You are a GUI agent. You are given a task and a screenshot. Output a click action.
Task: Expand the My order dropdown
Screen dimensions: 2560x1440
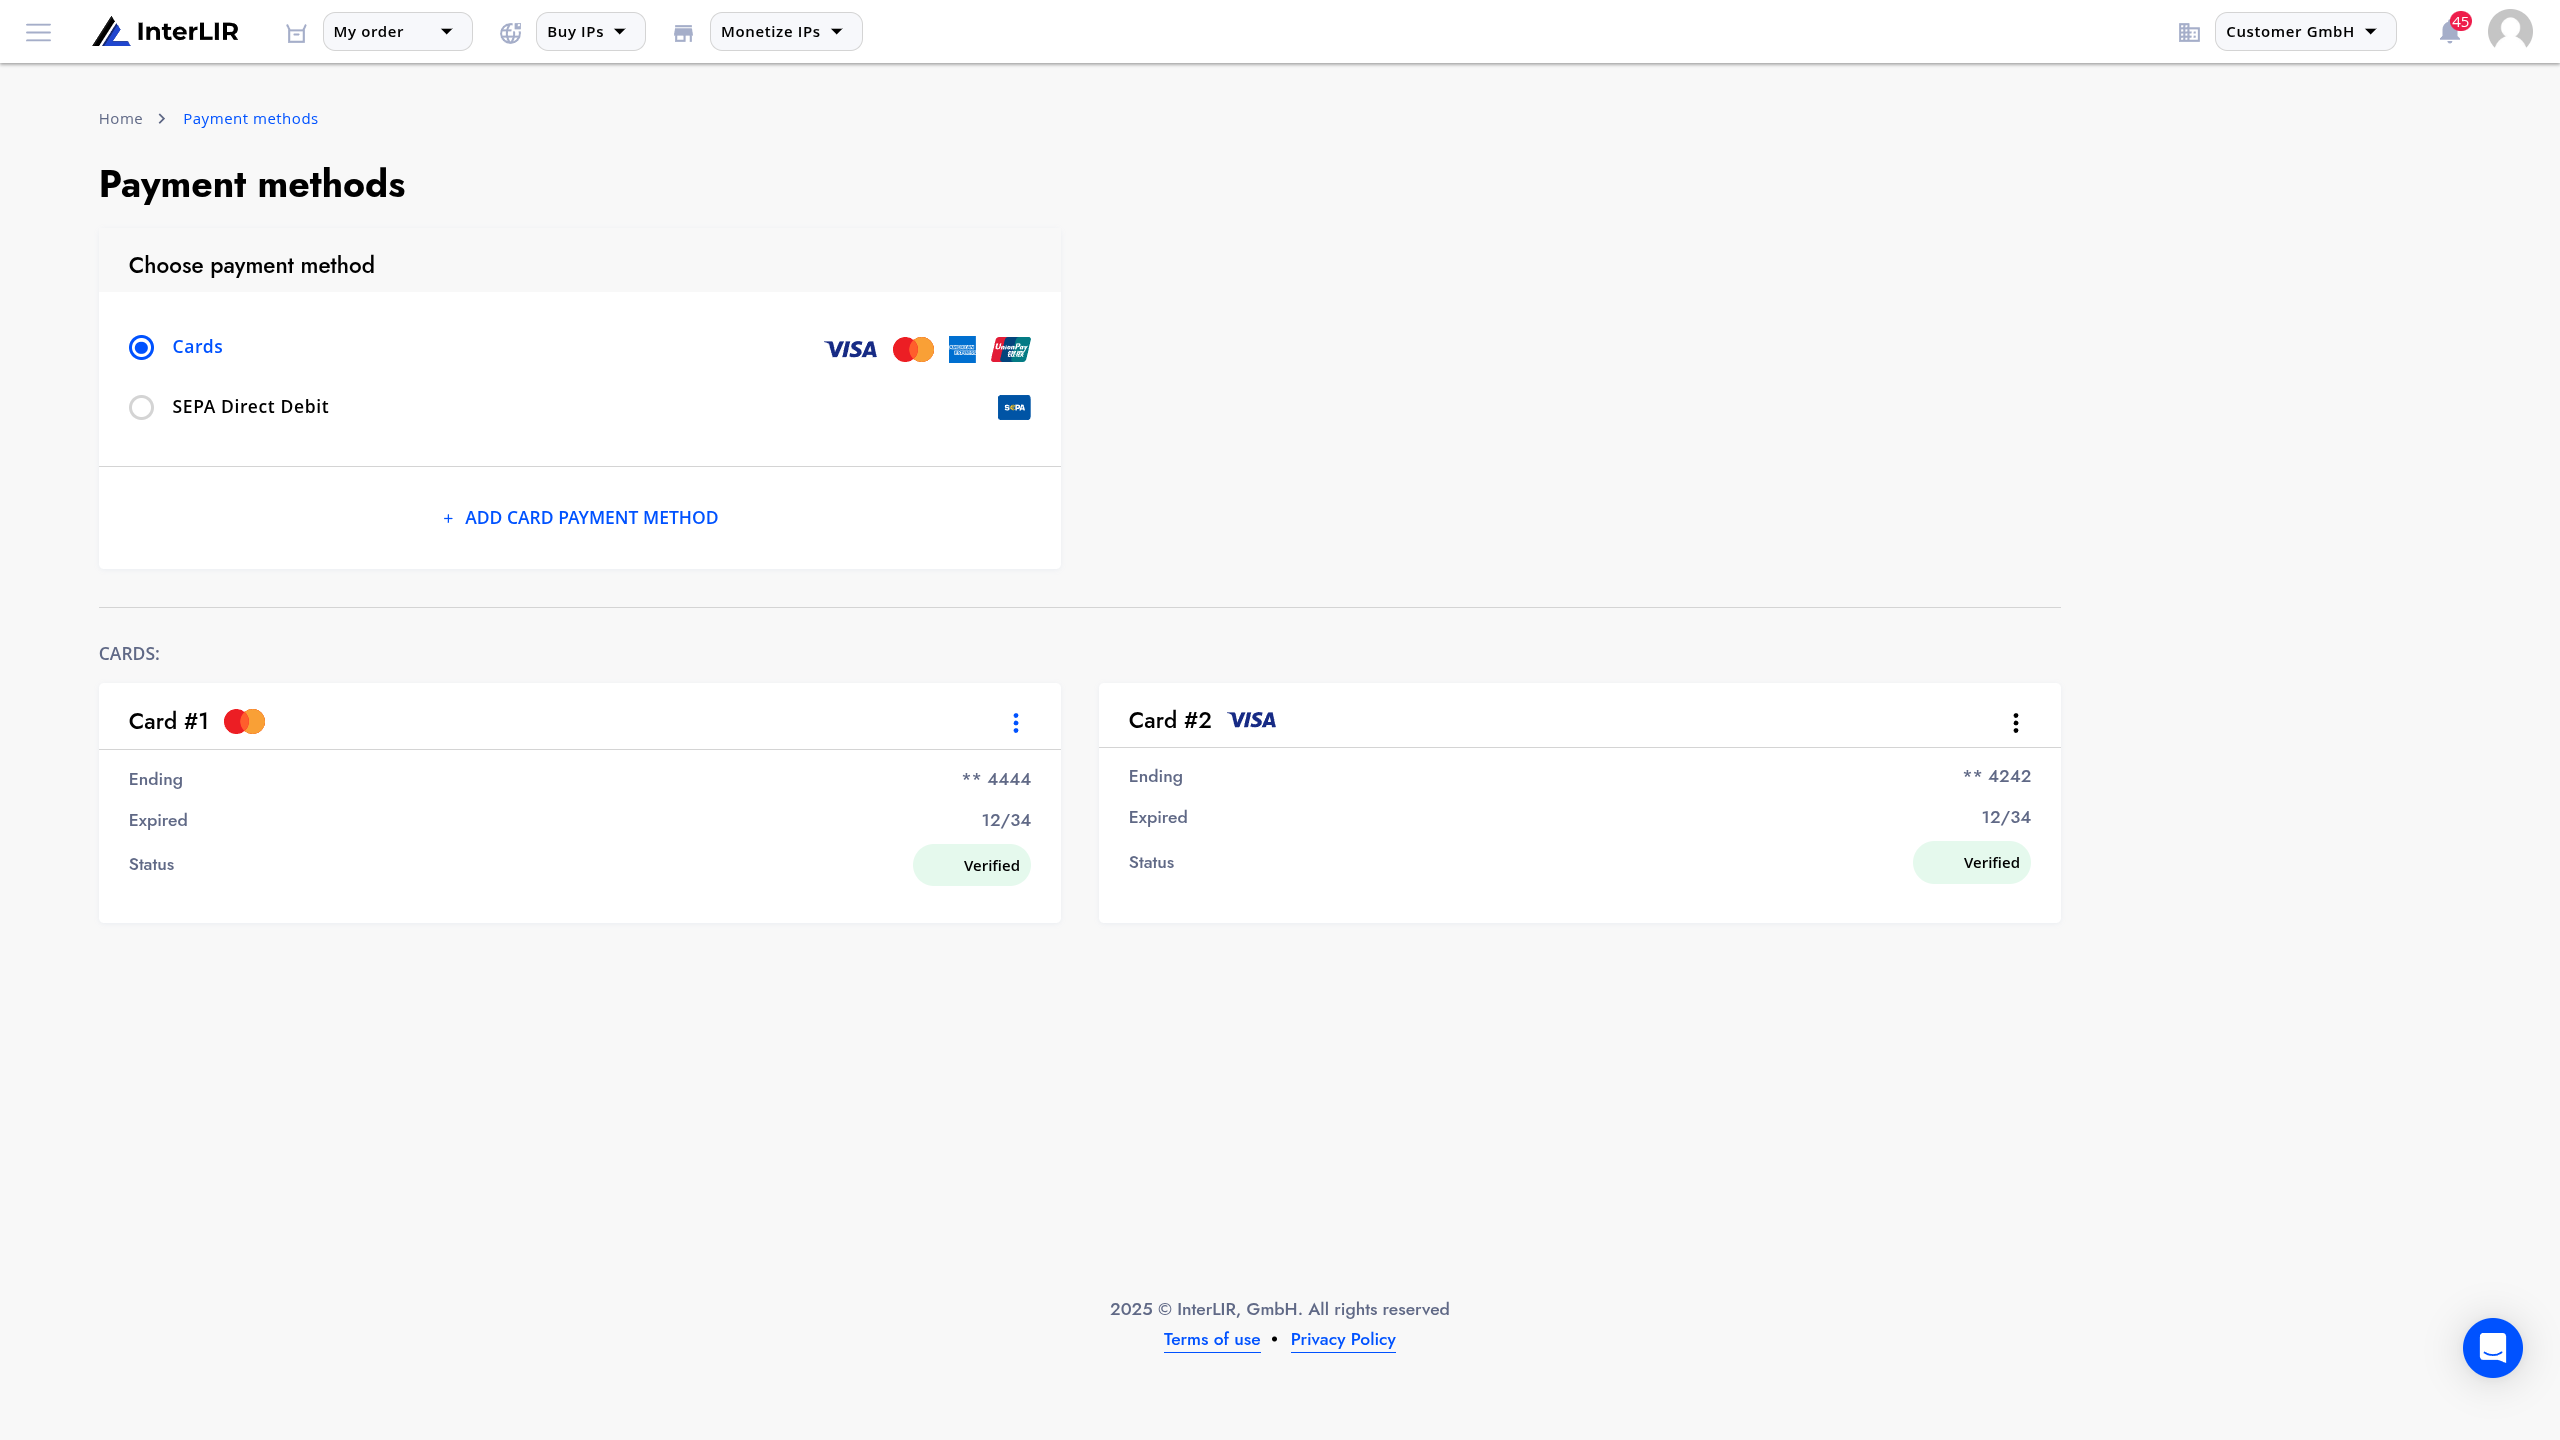(397, 32)
